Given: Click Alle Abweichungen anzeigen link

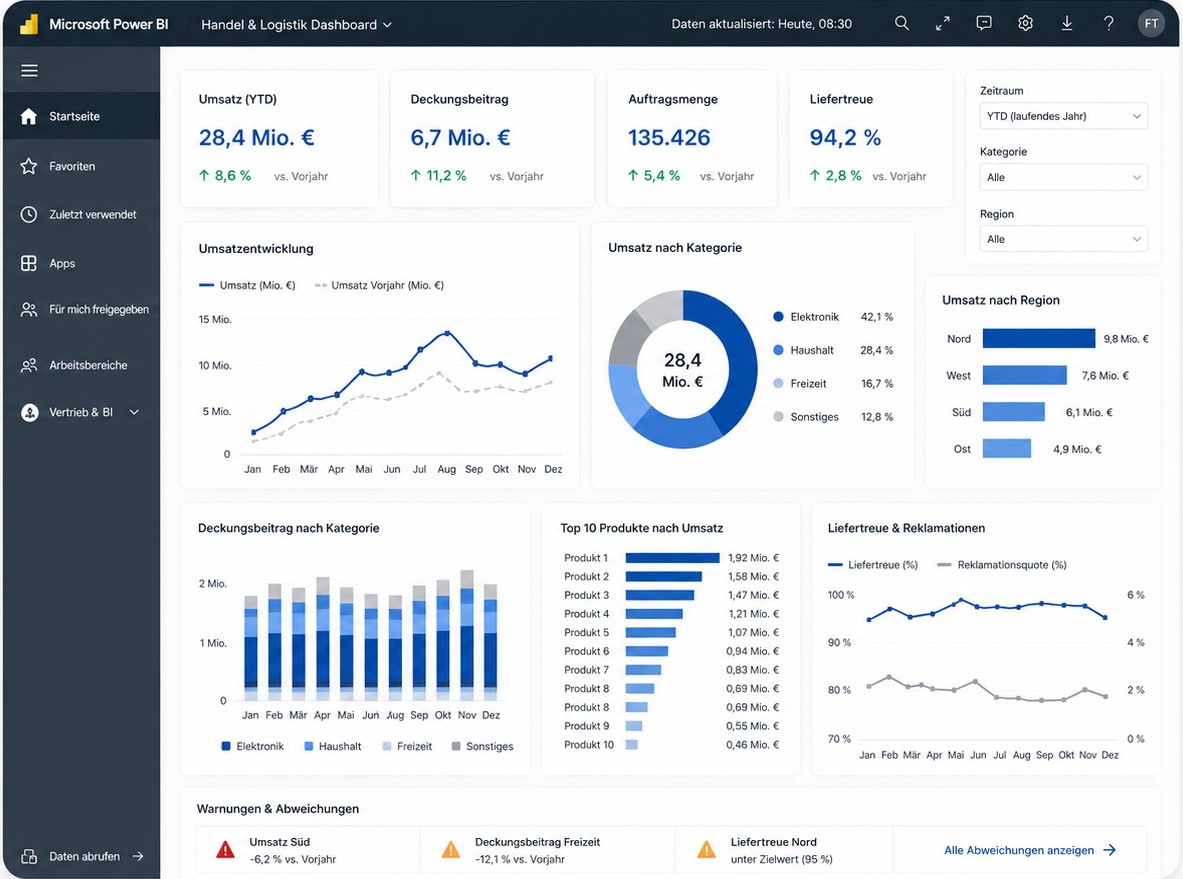Looking at the screenshot, I should coord(1019,850).
